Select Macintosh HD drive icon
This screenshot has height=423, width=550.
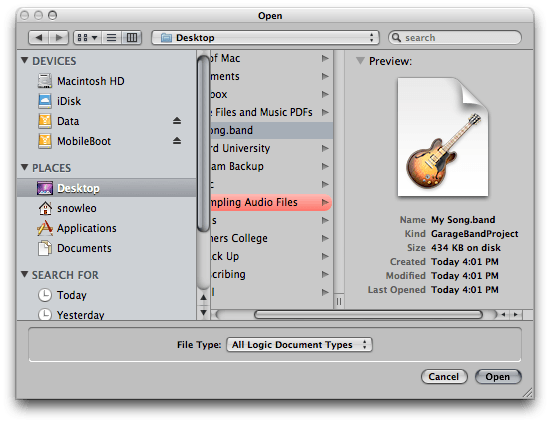(x=45, y=81)
